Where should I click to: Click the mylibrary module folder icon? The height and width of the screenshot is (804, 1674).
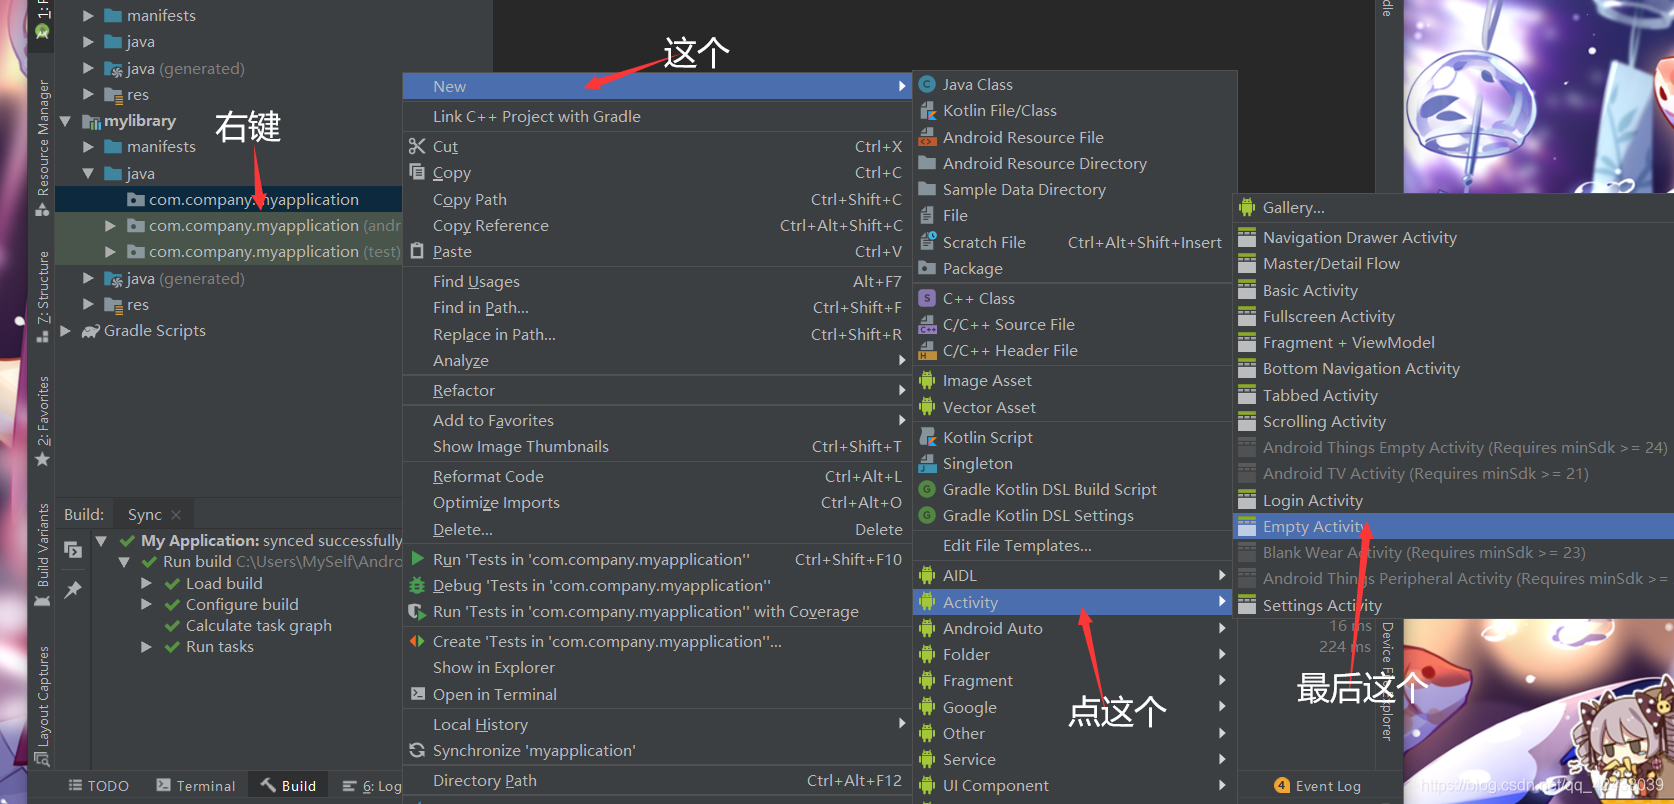[x=91, y=121]
